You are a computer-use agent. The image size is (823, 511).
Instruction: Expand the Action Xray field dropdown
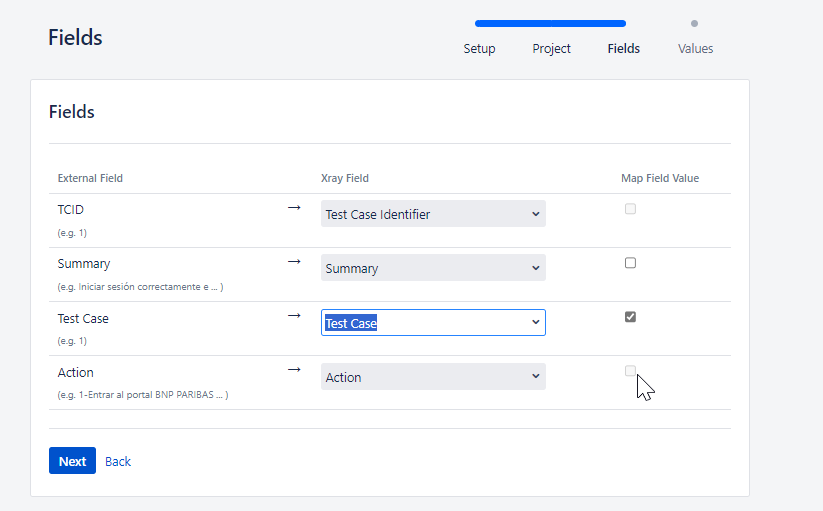433,377
